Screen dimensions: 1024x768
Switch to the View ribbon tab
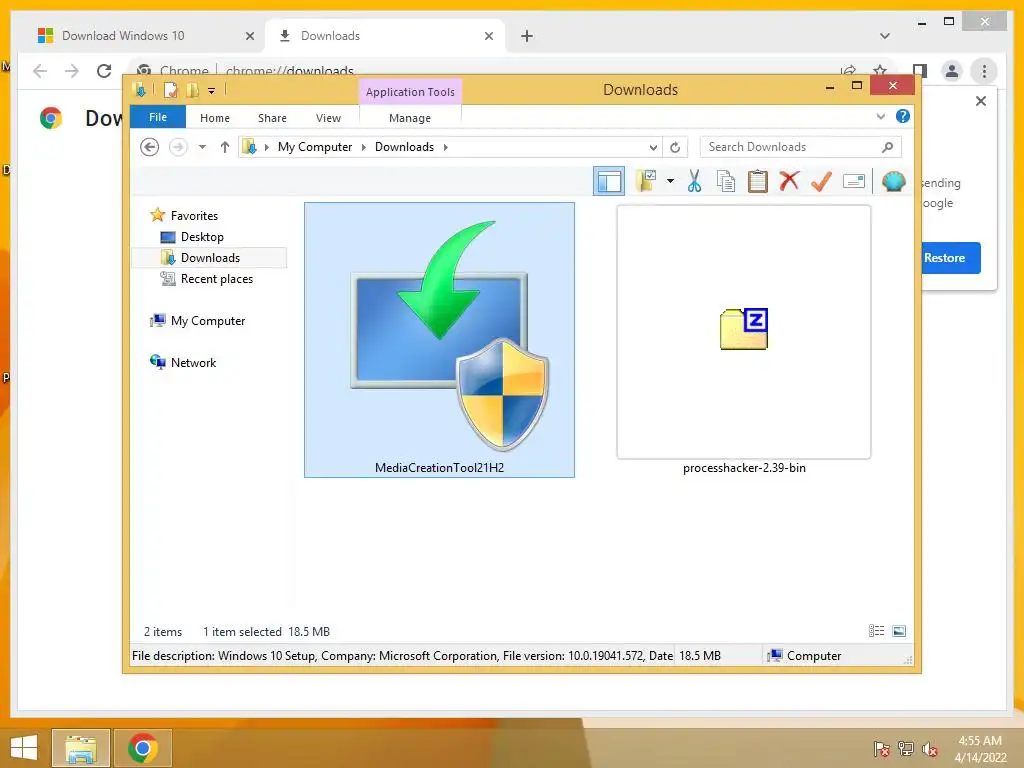[x=328, y=118]
